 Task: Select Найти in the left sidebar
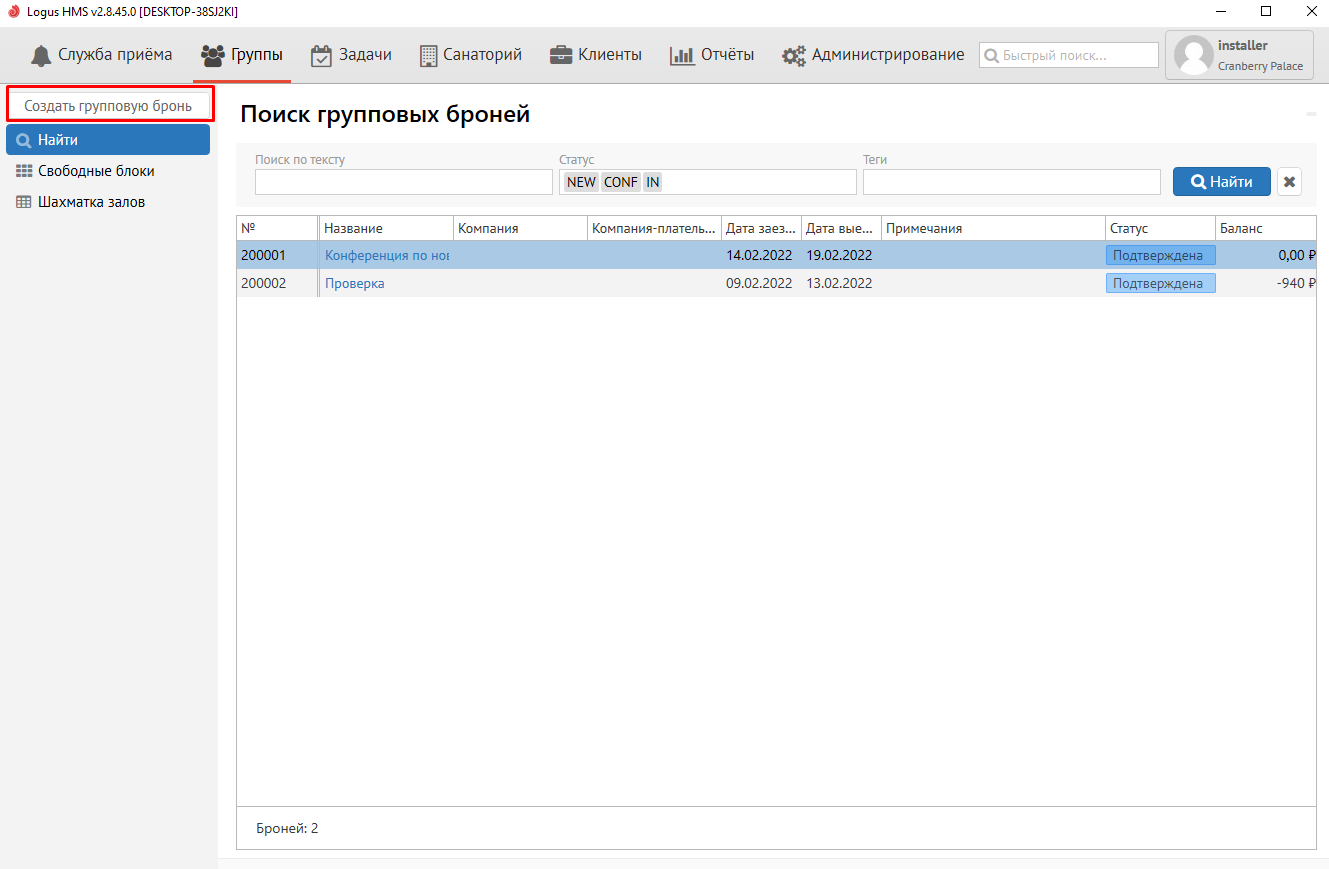tap(108, 140)
